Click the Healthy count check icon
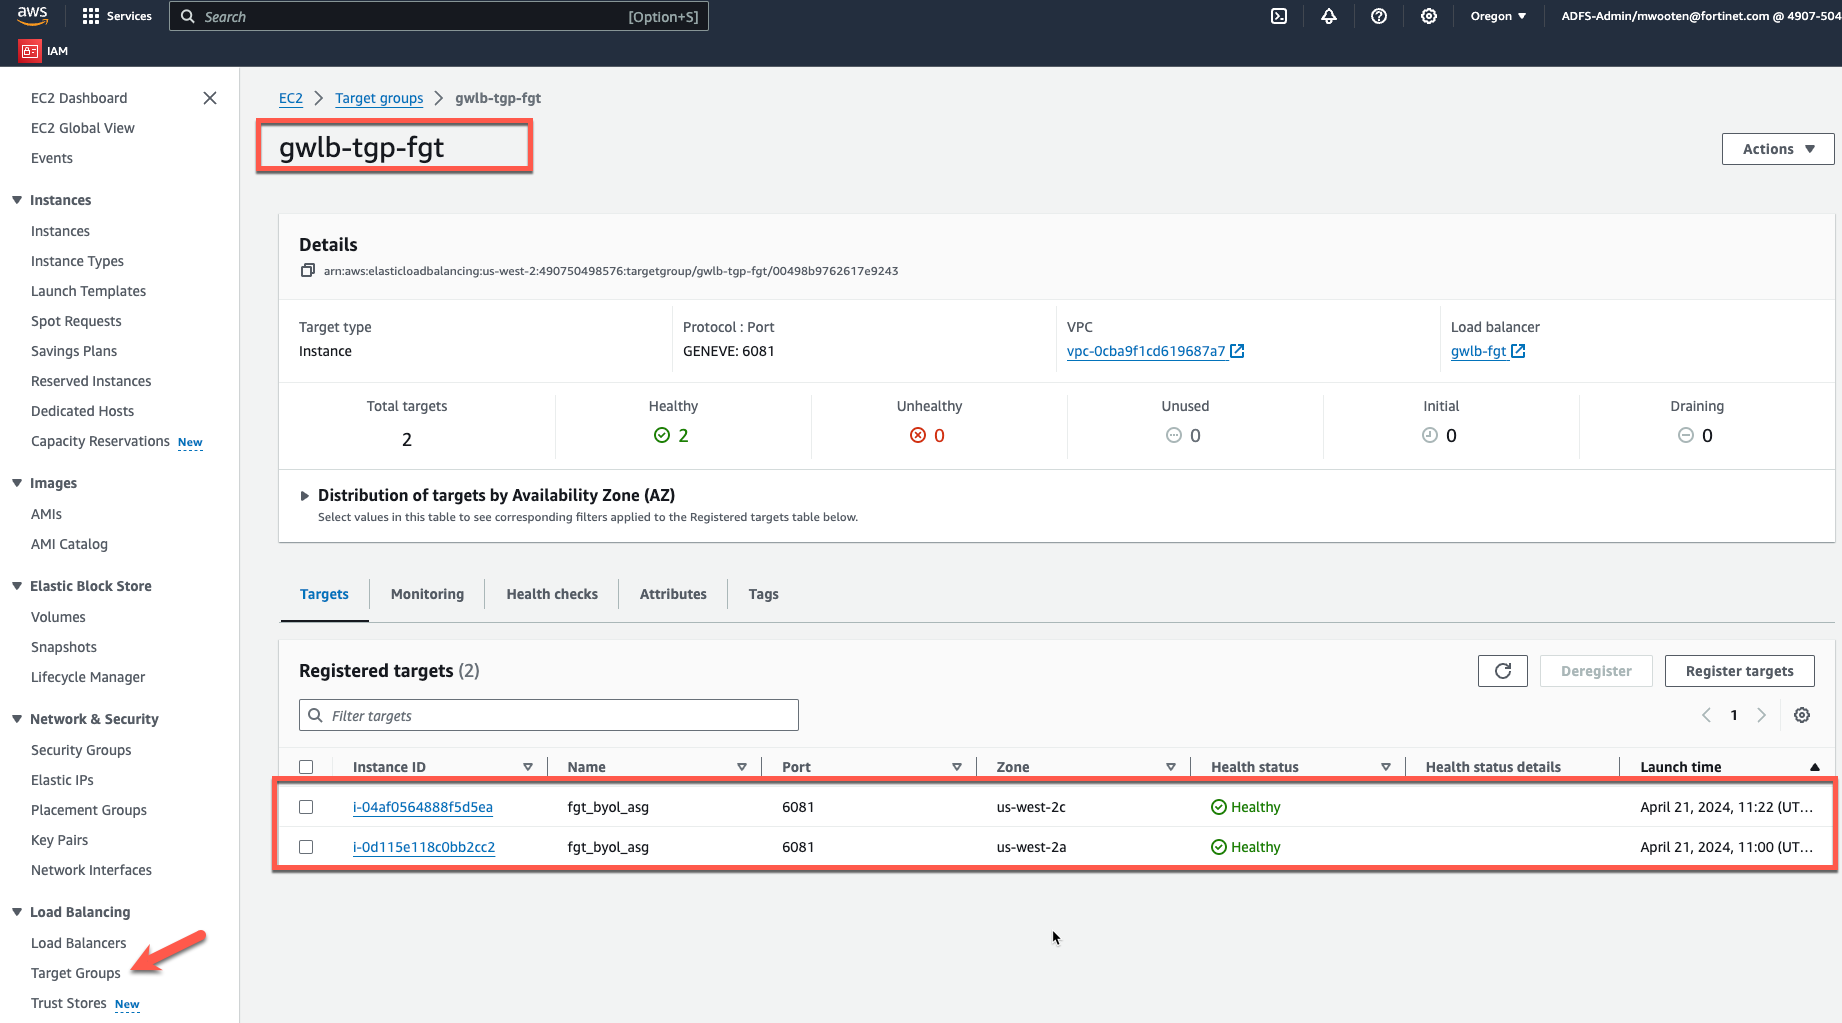1842x1023 pixels. pyautogui.click(x=662, y=435)
